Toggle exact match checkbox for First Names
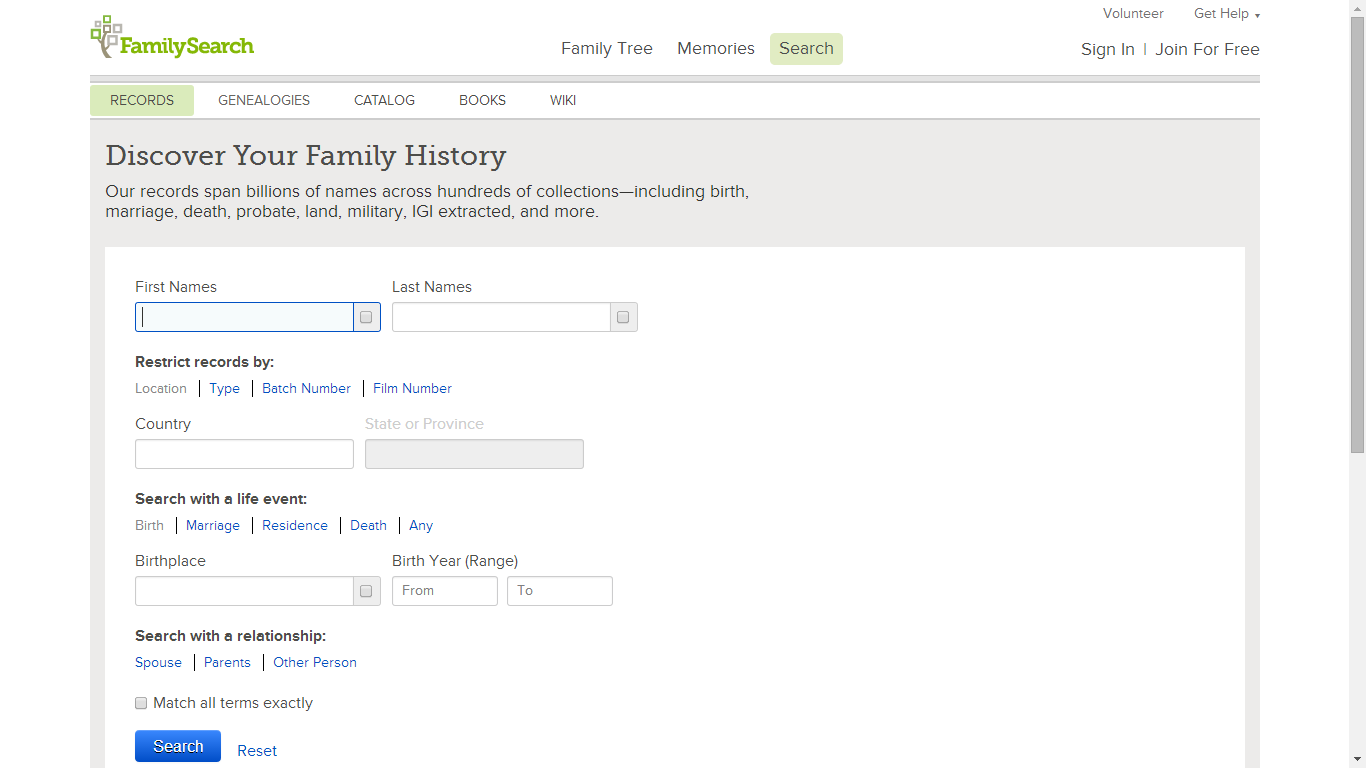 (x=366, y=317)
